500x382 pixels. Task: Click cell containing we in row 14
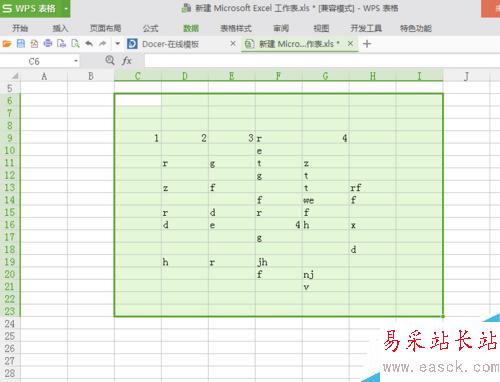(326, 200)
